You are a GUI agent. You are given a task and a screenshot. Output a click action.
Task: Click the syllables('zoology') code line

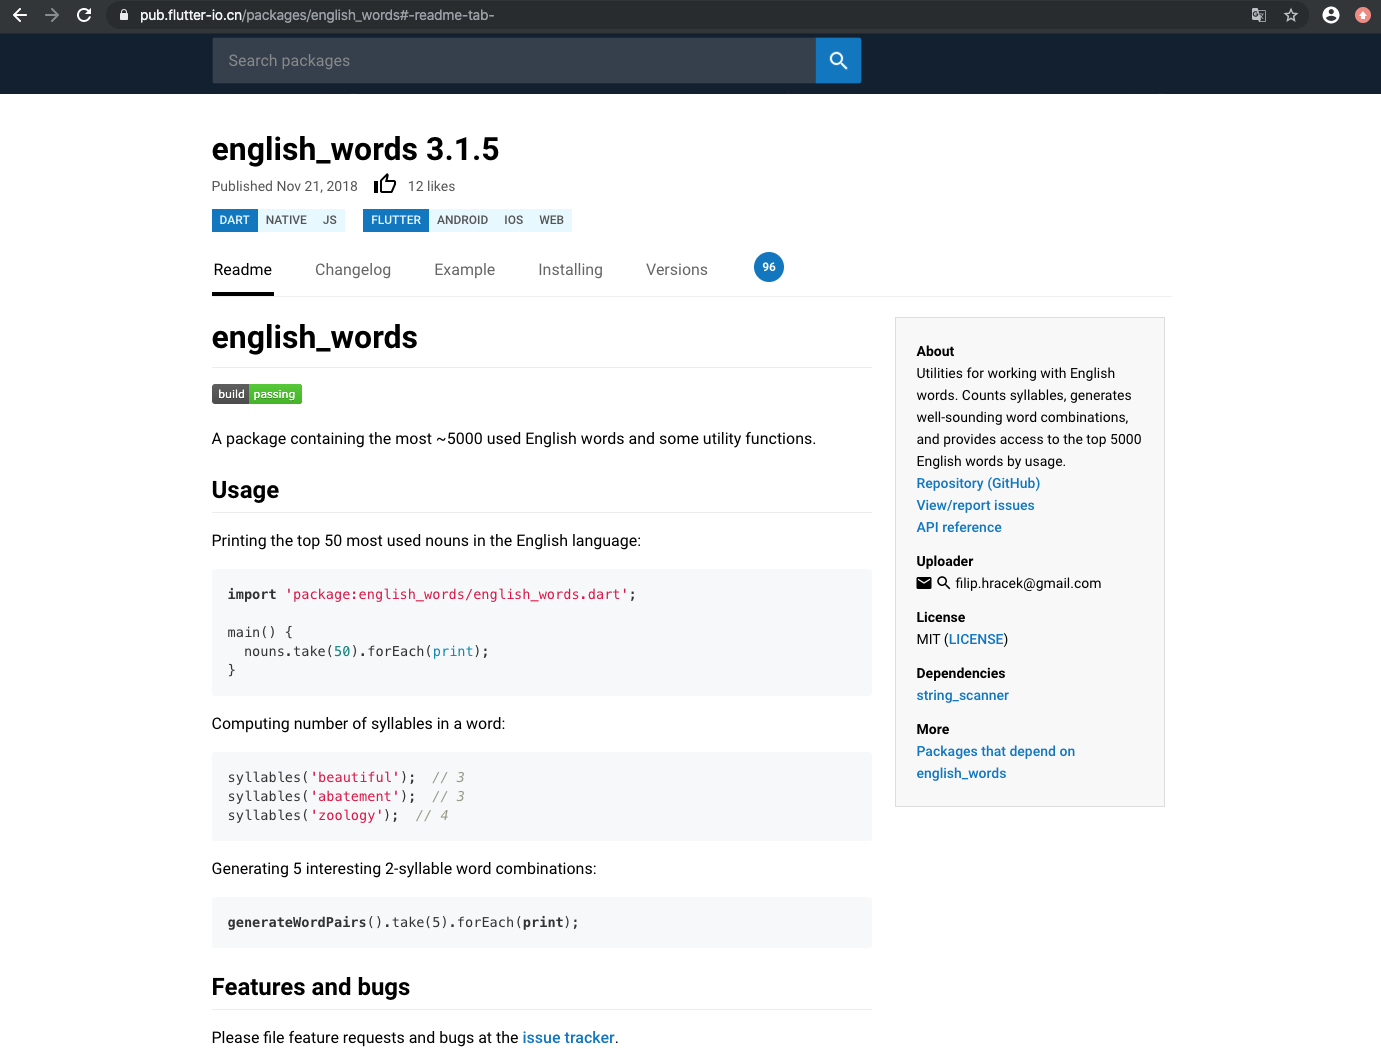[x=338, y=815]
